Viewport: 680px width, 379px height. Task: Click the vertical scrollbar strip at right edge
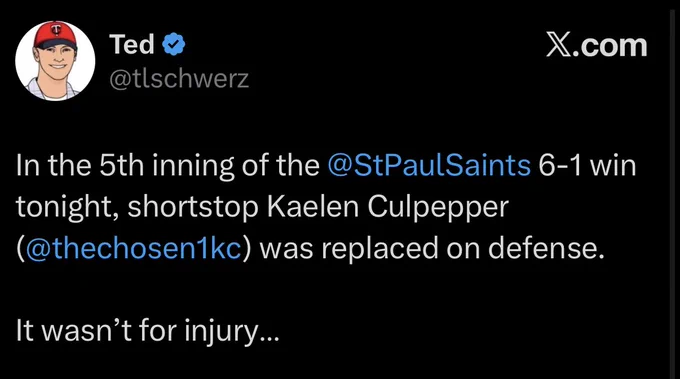674,190
